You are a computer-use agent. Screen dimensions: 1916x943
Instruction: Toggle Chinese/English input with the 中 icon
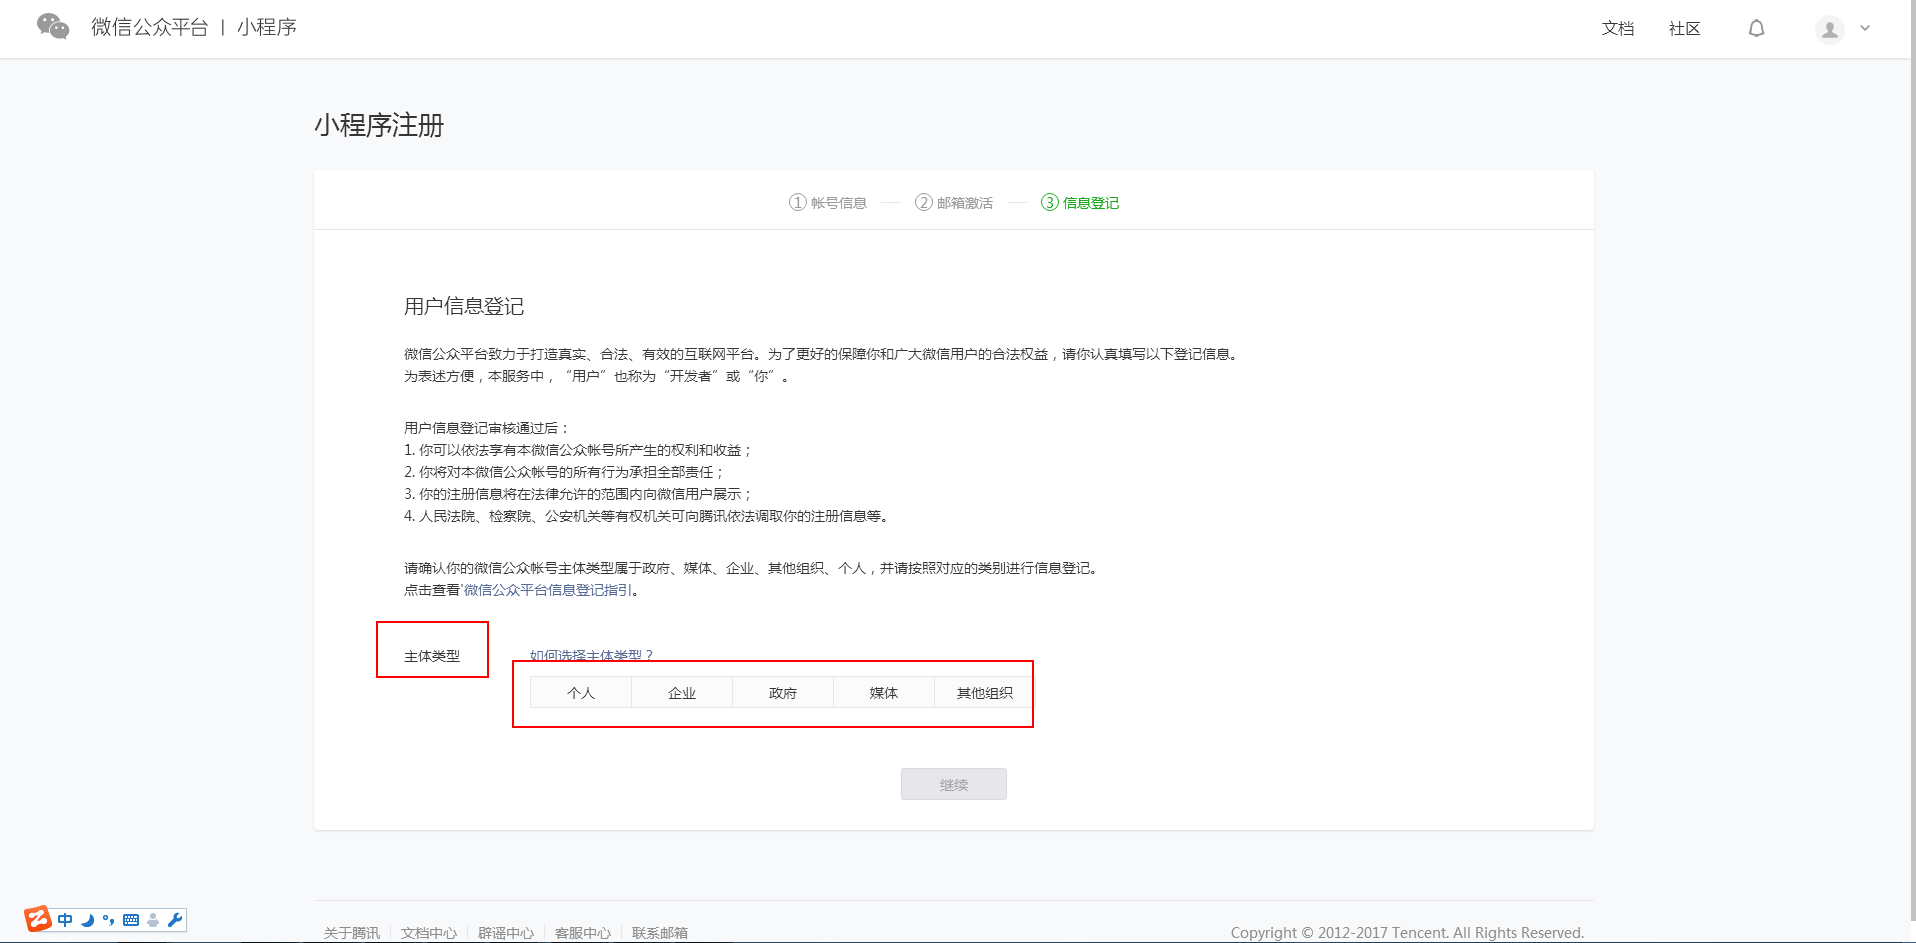64,919
